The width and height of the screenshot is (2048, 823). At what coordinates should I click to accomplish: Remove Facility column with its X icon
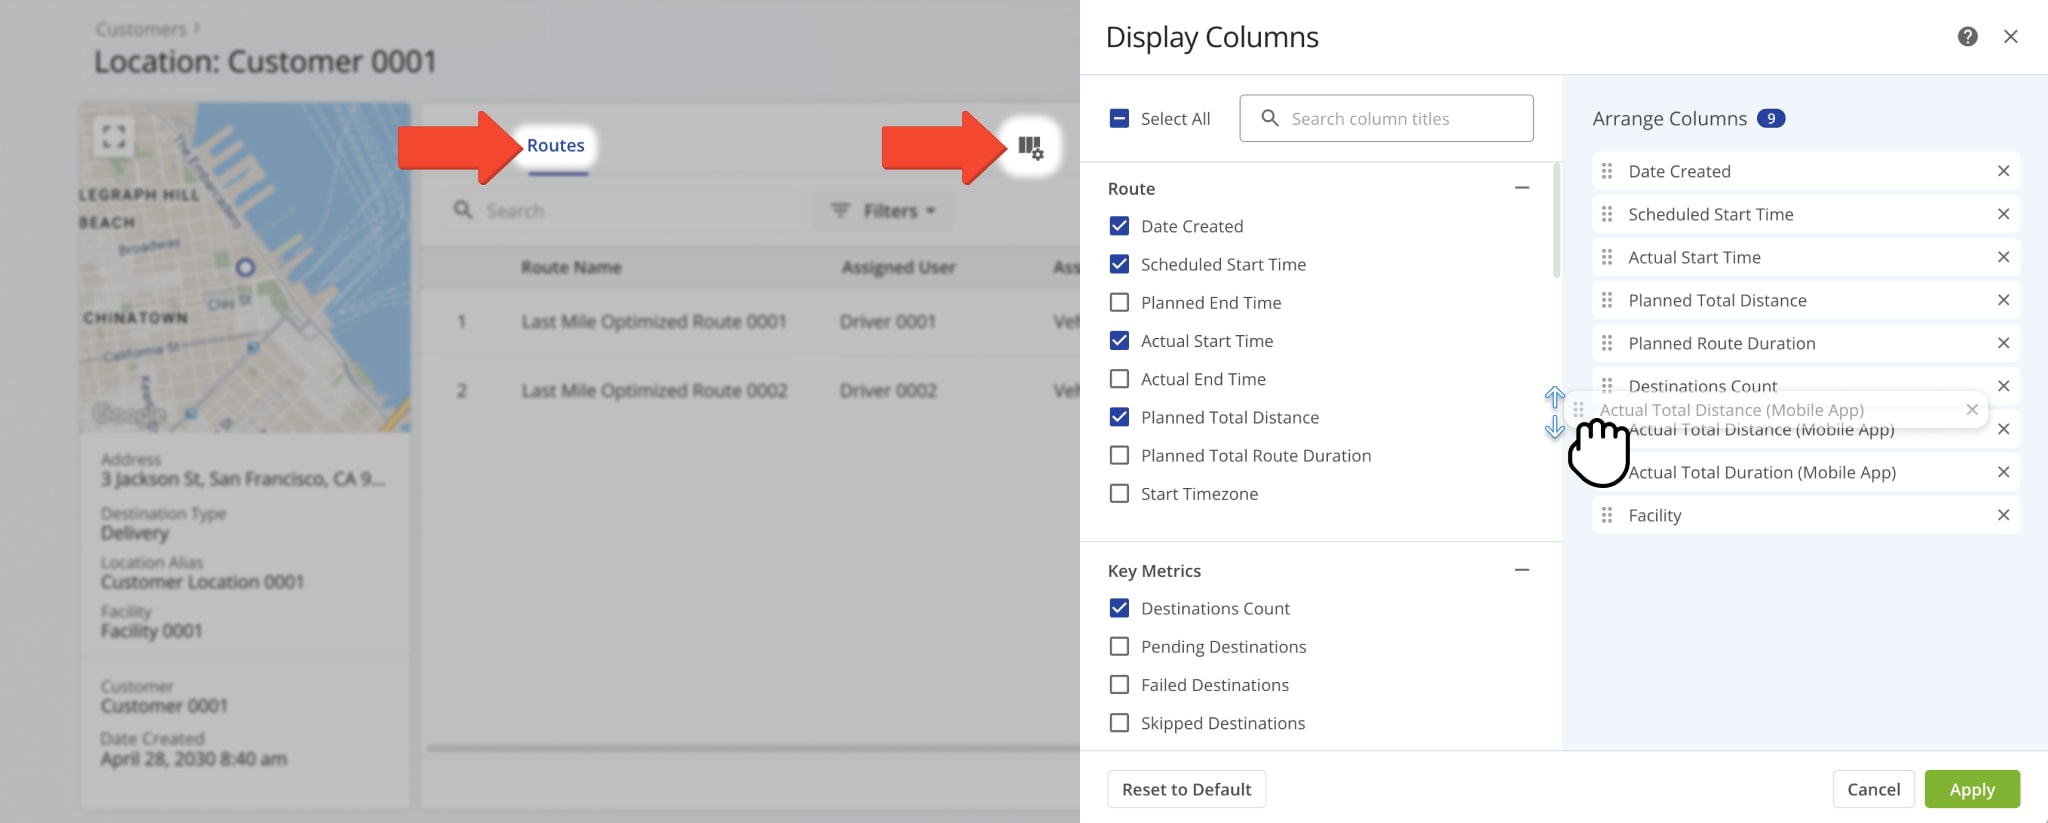point(2003,515)
